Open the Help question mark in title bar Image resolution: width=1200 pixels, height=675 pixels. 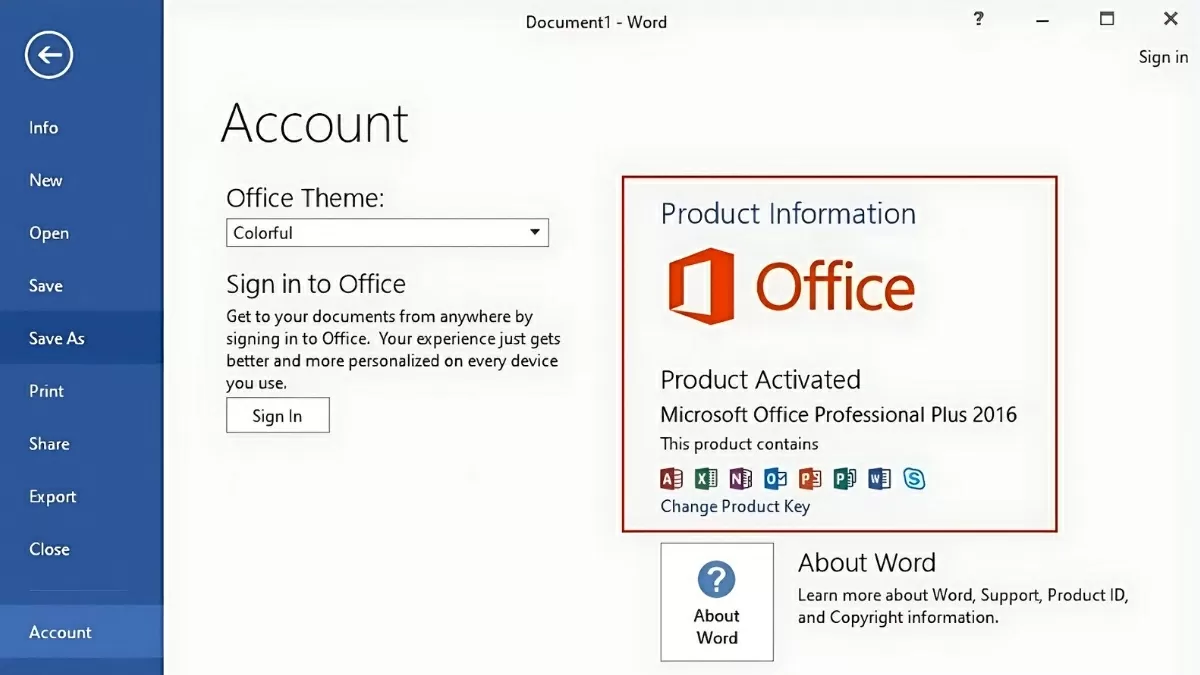pyautogui.click(x=978, y=19)
